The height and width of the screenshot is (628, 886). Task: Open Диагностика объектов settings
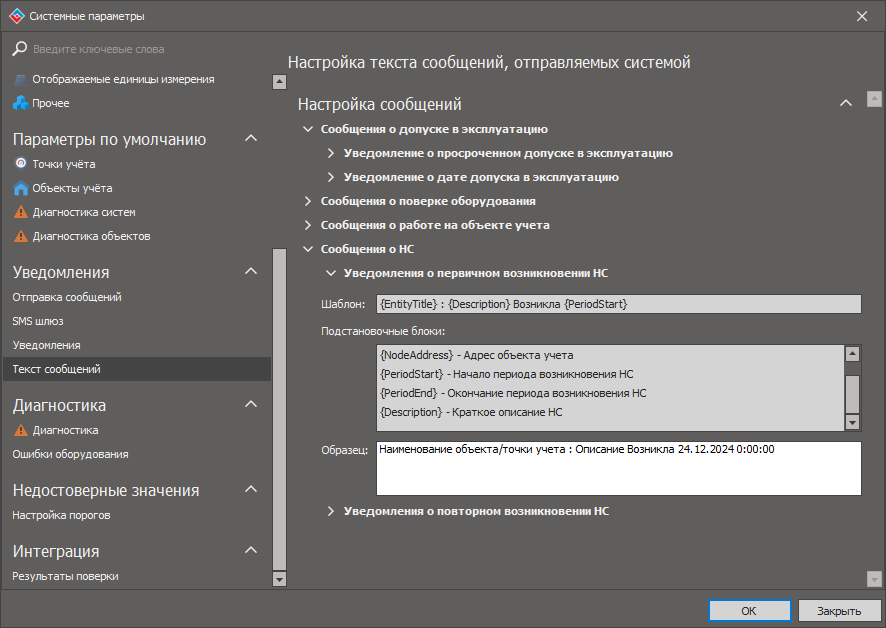point(92,236)
